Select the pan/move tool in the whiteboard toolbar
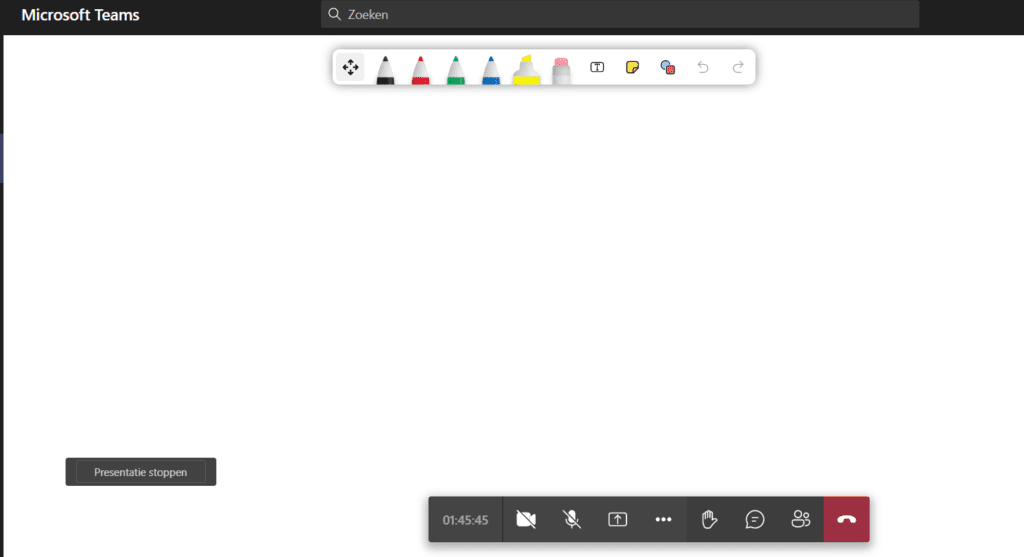 point(351,67)
